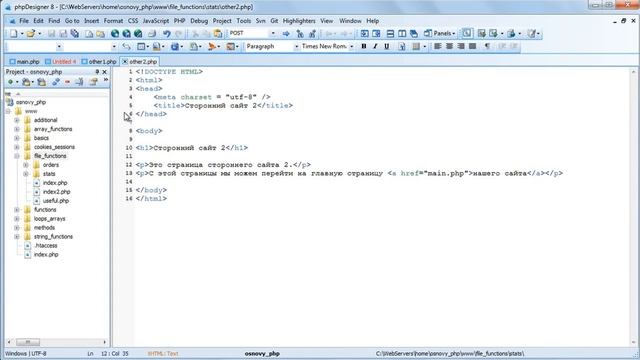640x360 pixels.
Task: Select useful.php in project tree
Action: [56, 201]
